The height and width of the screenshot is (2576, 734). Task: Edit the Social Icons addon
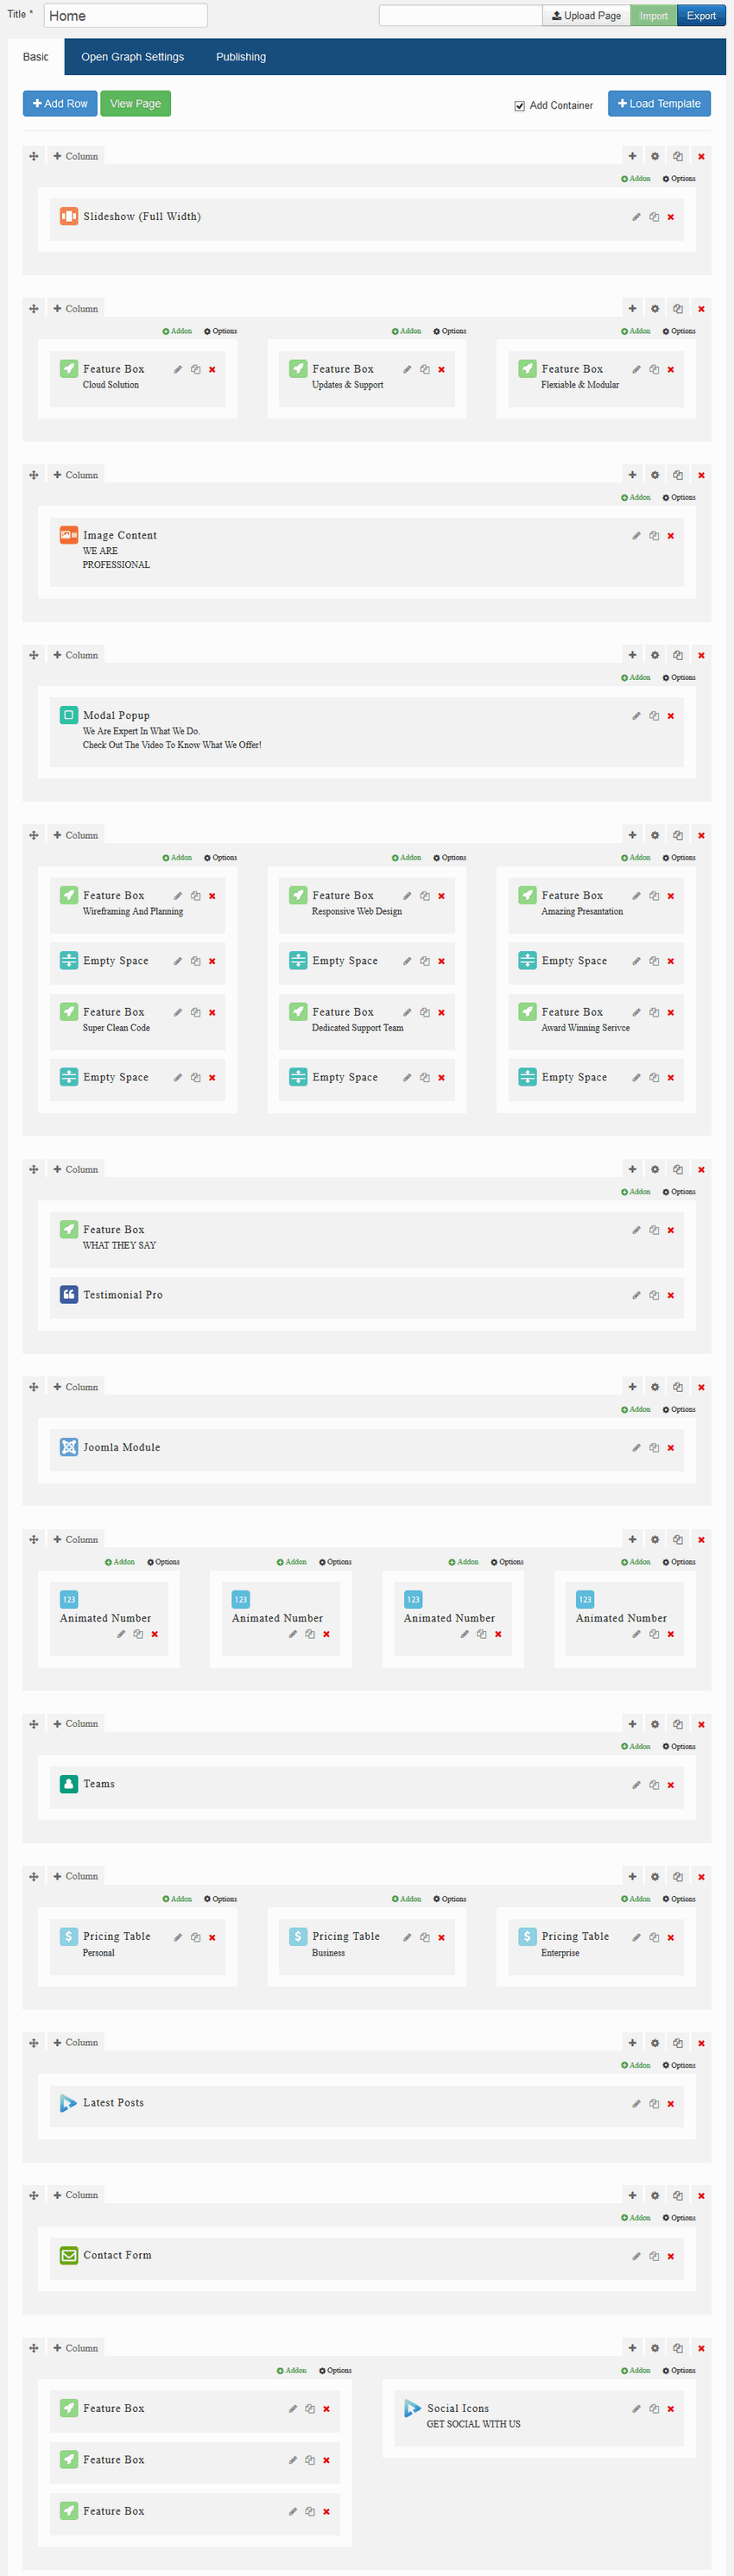point(636,2409)
